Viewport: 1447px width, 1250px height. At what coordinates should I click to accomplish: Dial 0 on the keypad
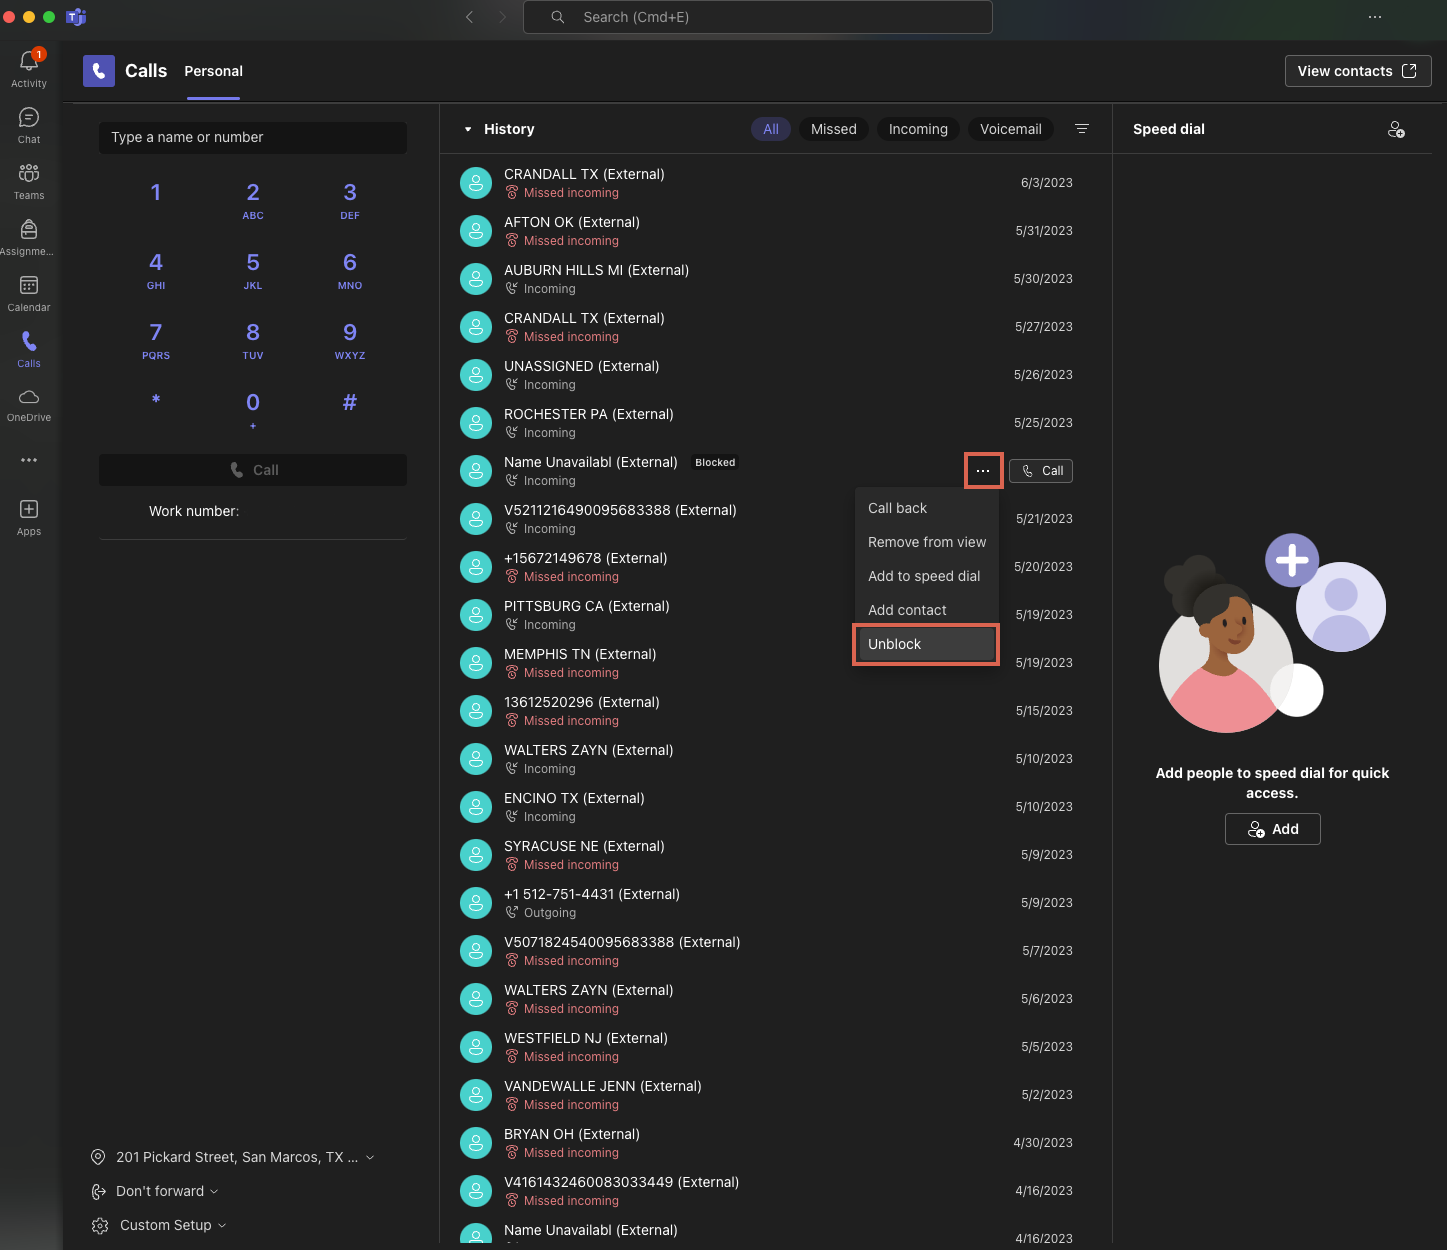pyautogui.click(x=253, y=409)
